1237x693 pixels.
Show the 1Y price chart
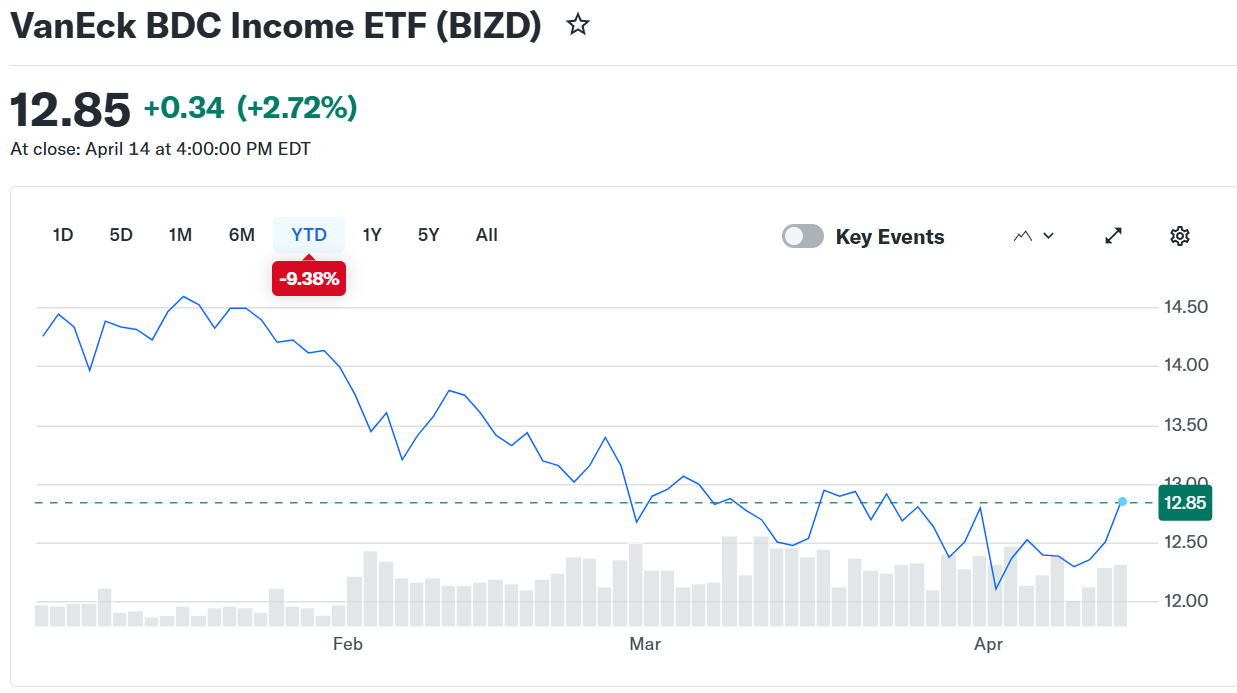click(x=372, y=235)
